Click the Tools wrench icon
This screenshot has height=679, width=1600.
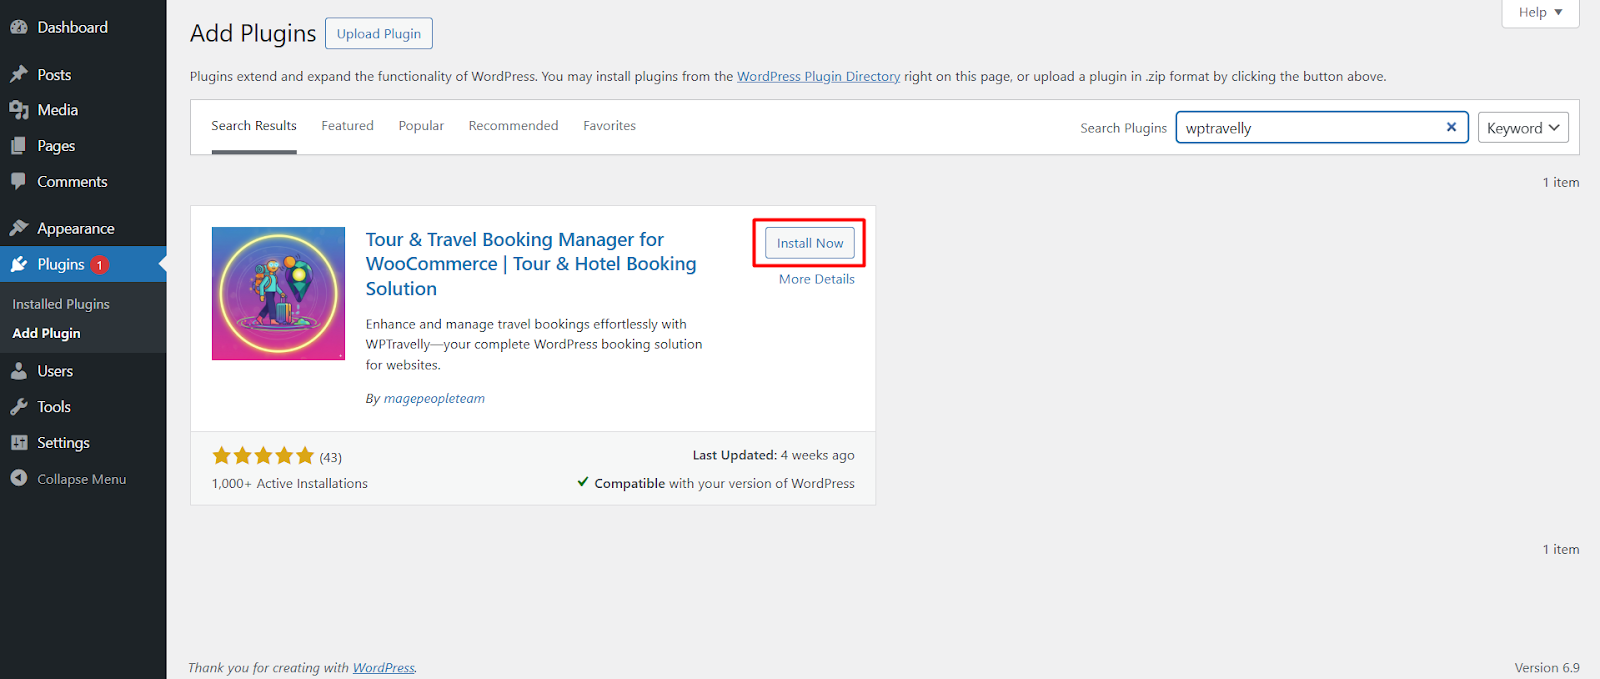(x=18, y=407)
